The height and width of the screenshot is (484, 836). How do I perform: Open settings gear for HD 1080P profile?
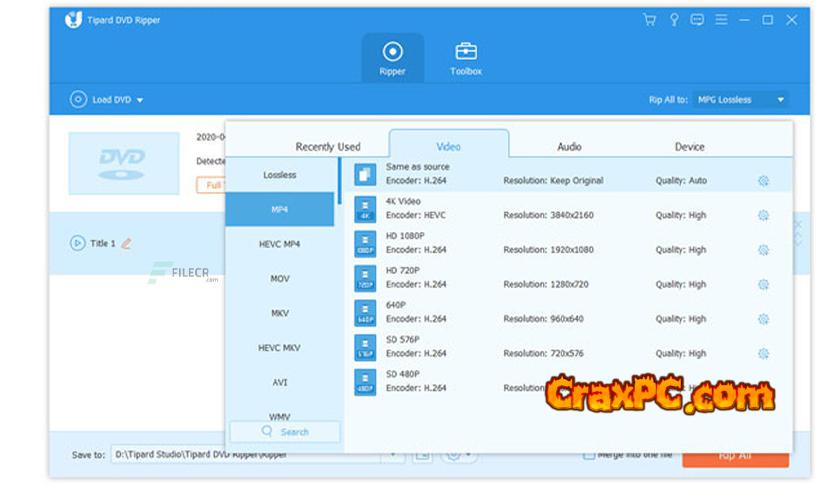pyautogui.click(x=763, y=250)
